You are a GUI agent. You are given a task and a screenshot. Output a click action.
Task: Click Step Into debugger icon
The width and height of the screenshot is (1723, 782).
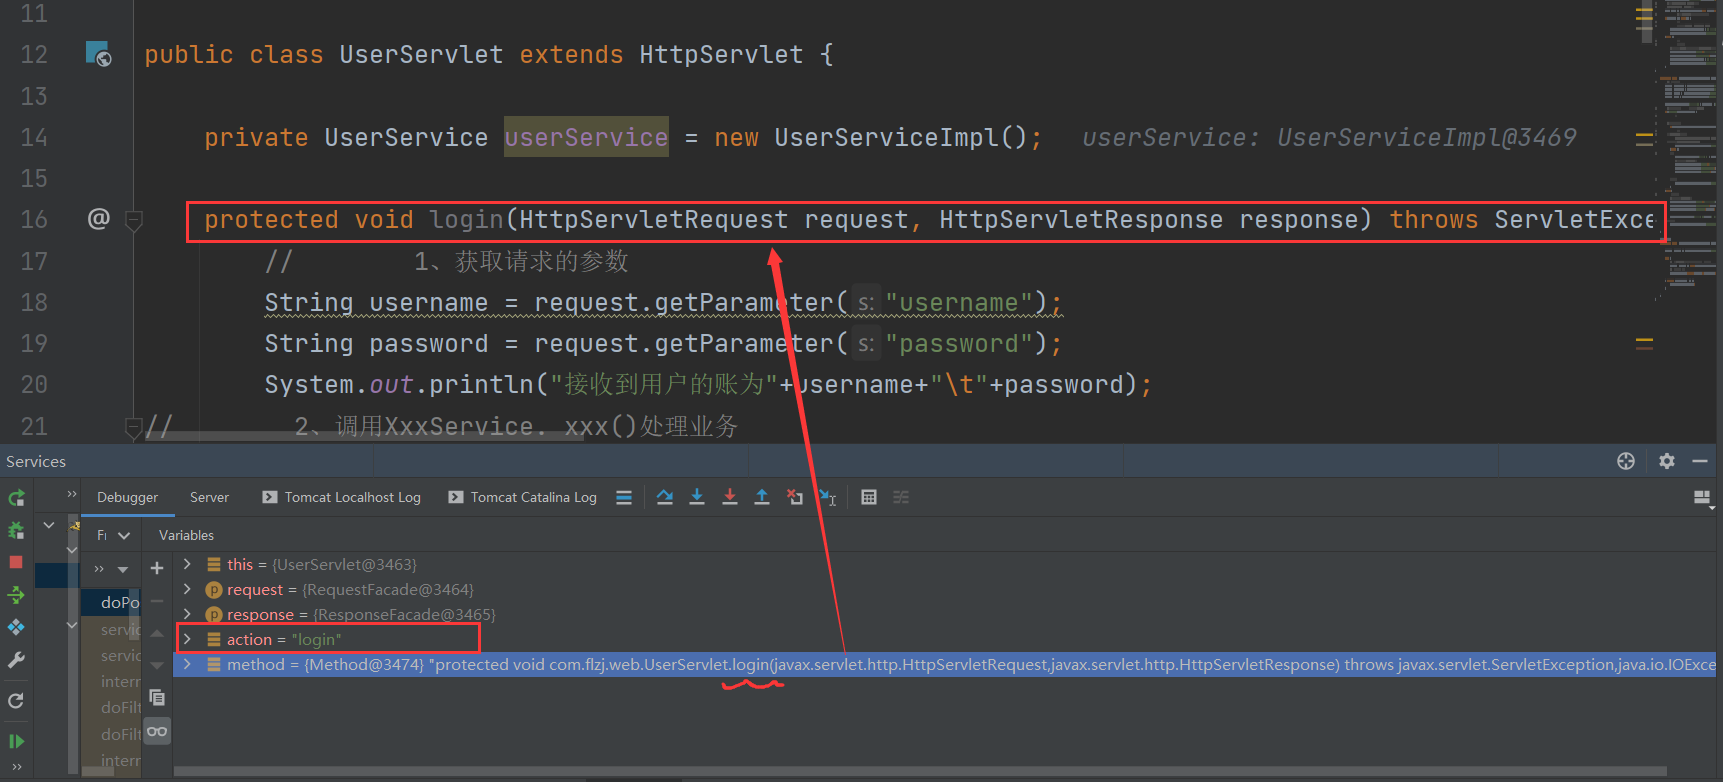(697, 497)
